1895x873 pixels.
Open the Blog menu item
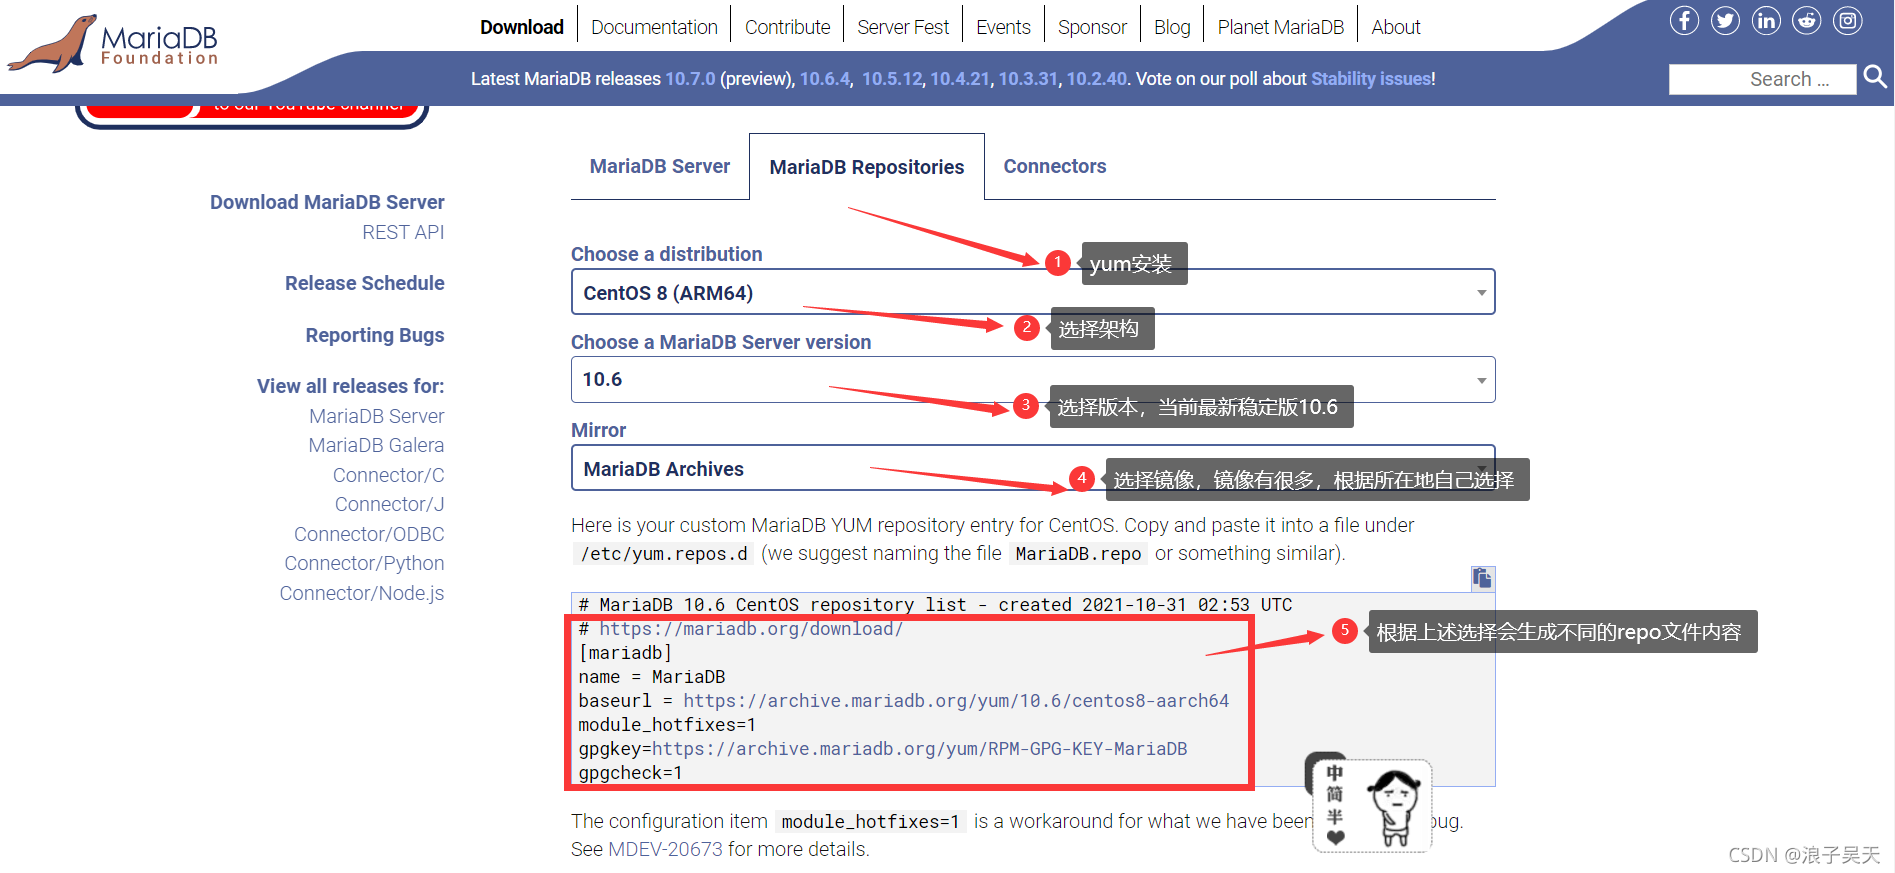tap(1172, 27)
